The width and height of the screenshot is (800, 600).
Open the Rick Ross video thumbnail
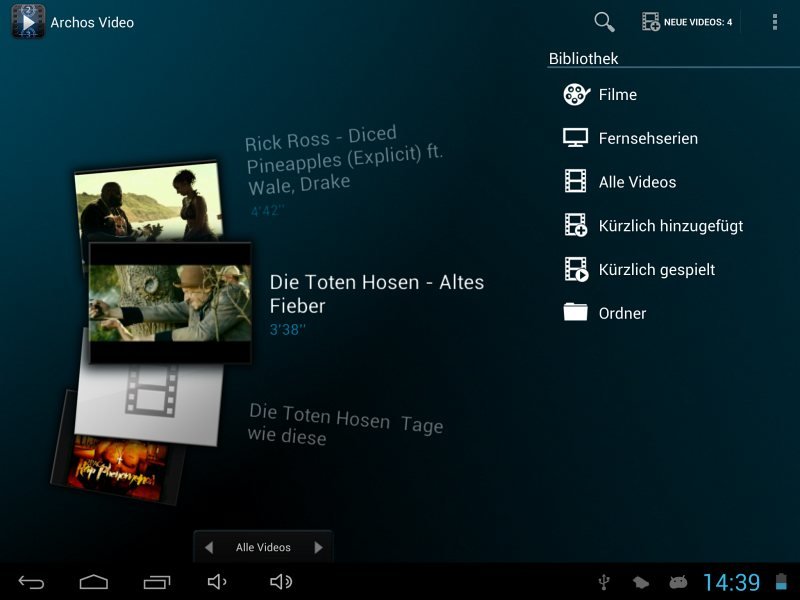click(148, 202)
